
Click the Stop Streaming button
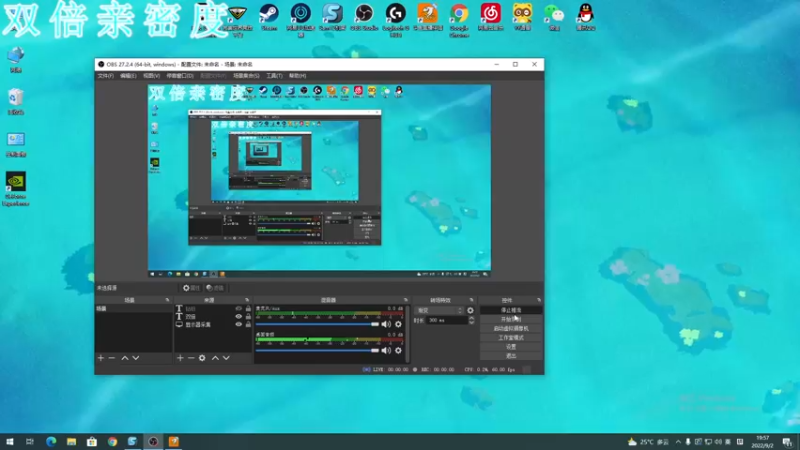[x=511, y=310]
